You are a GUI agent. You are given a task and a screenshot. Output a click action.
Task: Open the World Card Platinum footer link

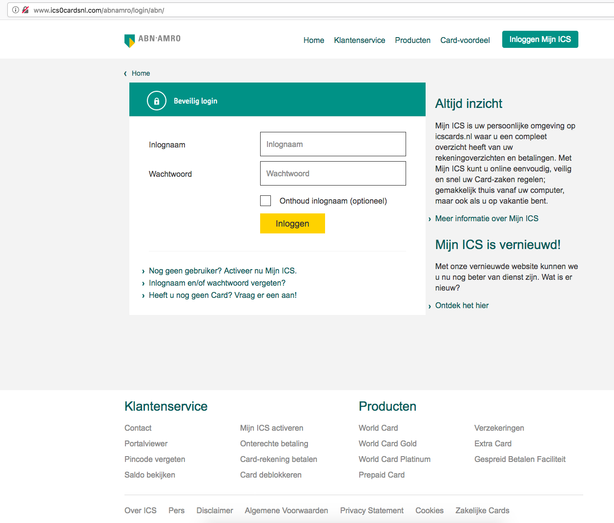pos(394,459)
